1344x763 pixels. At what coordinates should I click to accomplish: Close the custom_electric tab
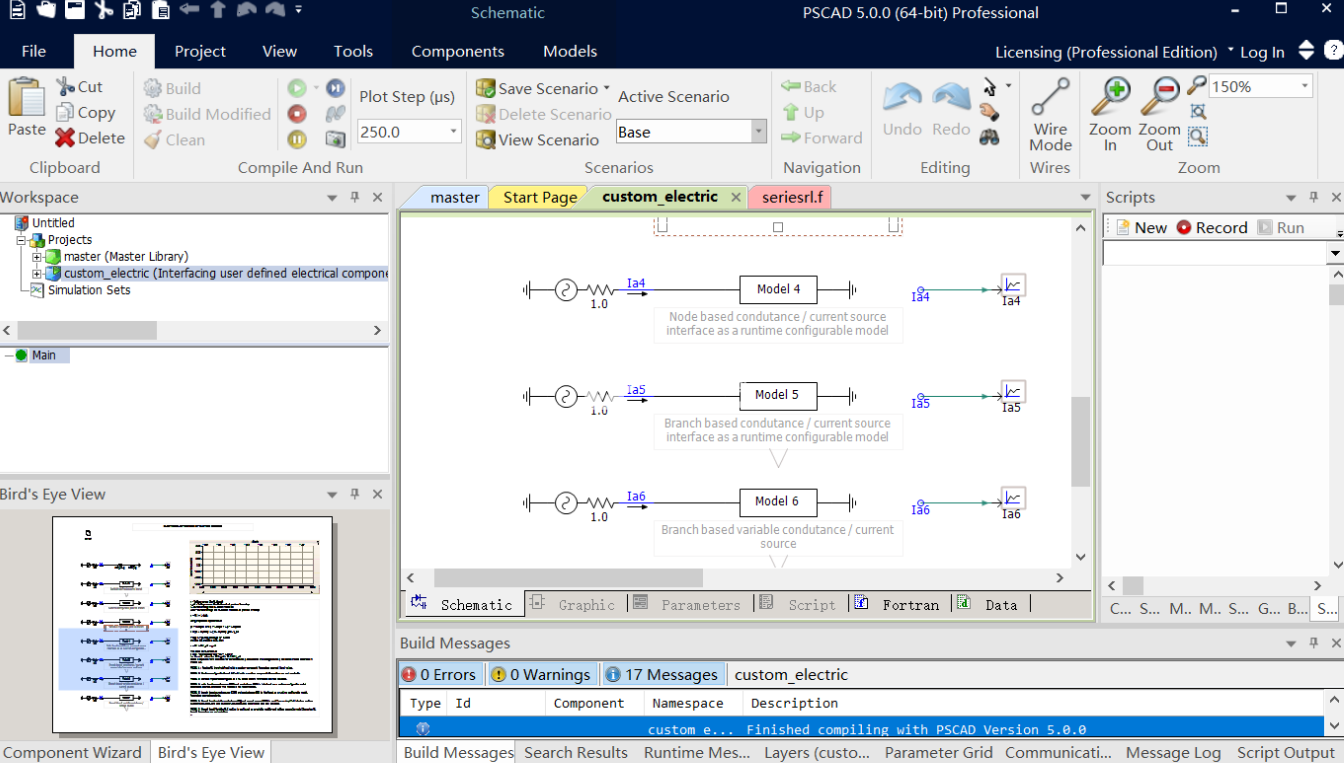[736, 197]
